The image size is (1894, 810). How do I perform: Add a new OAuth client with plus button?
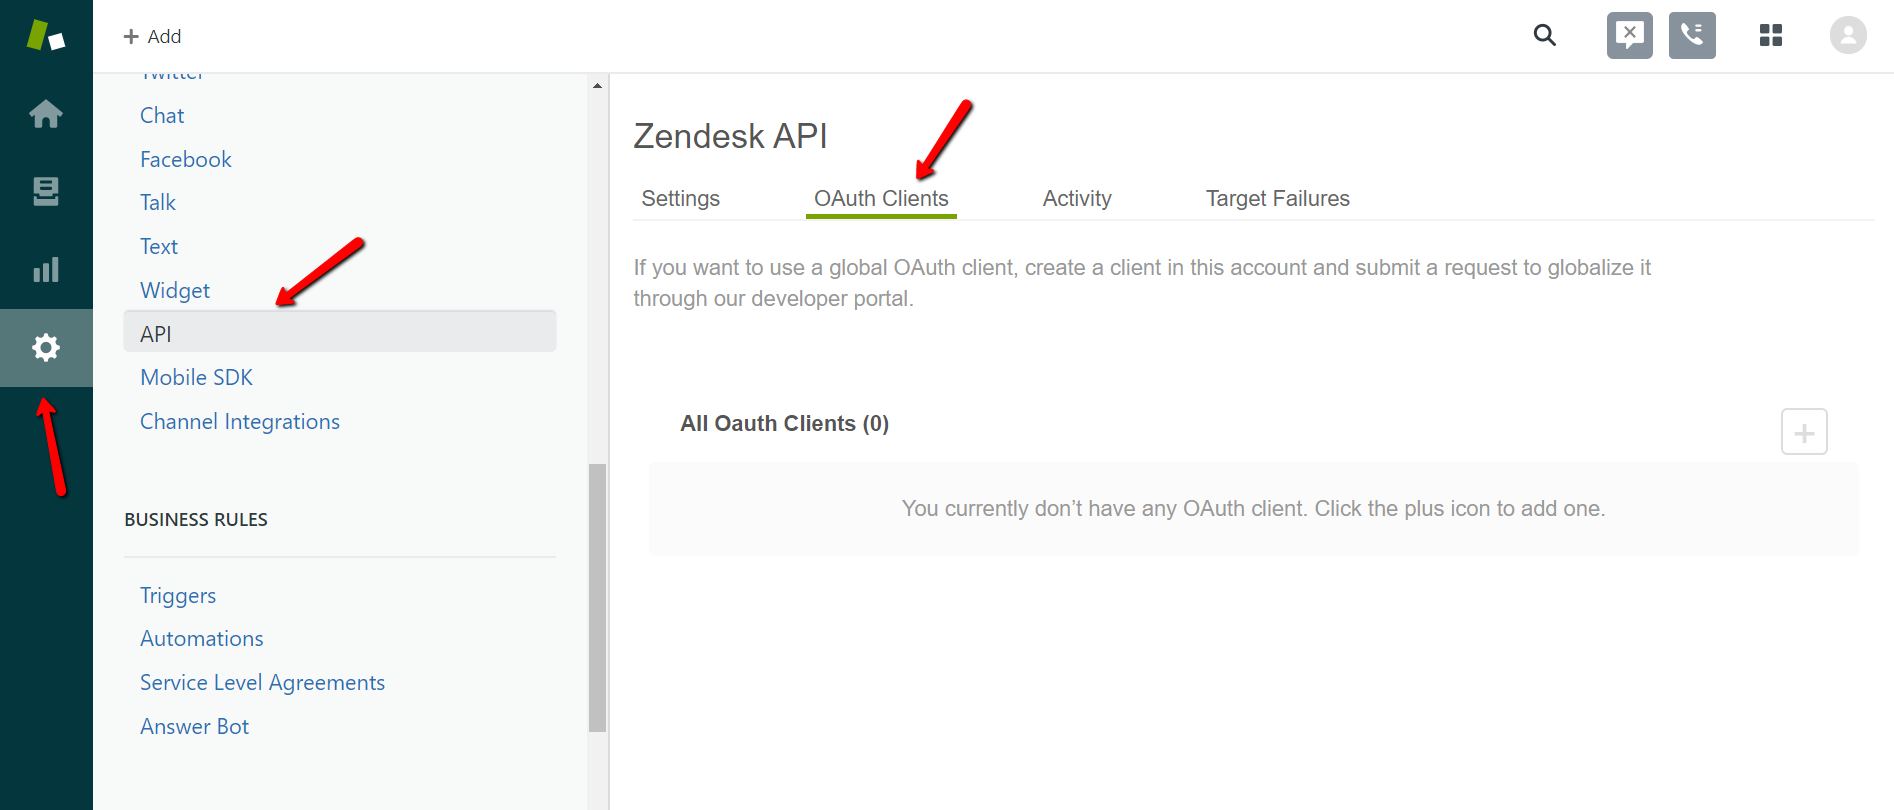click(x=1804, y=432)
